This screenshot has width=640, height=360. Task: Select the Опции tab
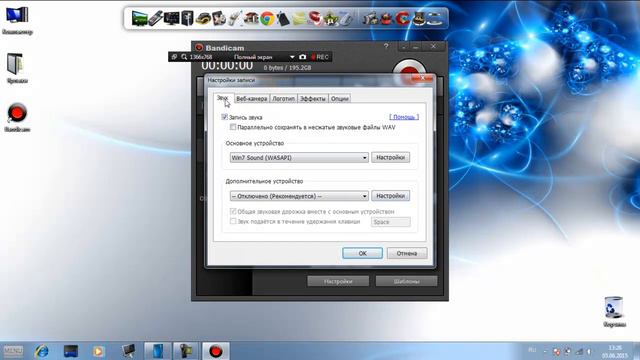(x=340, y=99)
